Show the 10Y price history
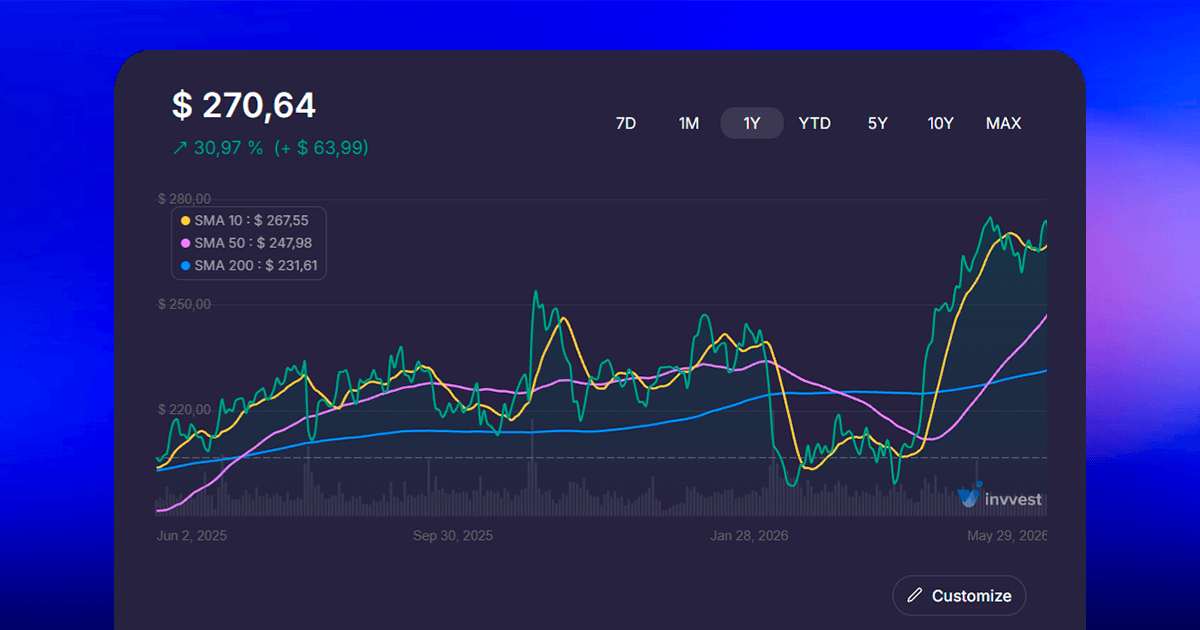 point(940,124)
